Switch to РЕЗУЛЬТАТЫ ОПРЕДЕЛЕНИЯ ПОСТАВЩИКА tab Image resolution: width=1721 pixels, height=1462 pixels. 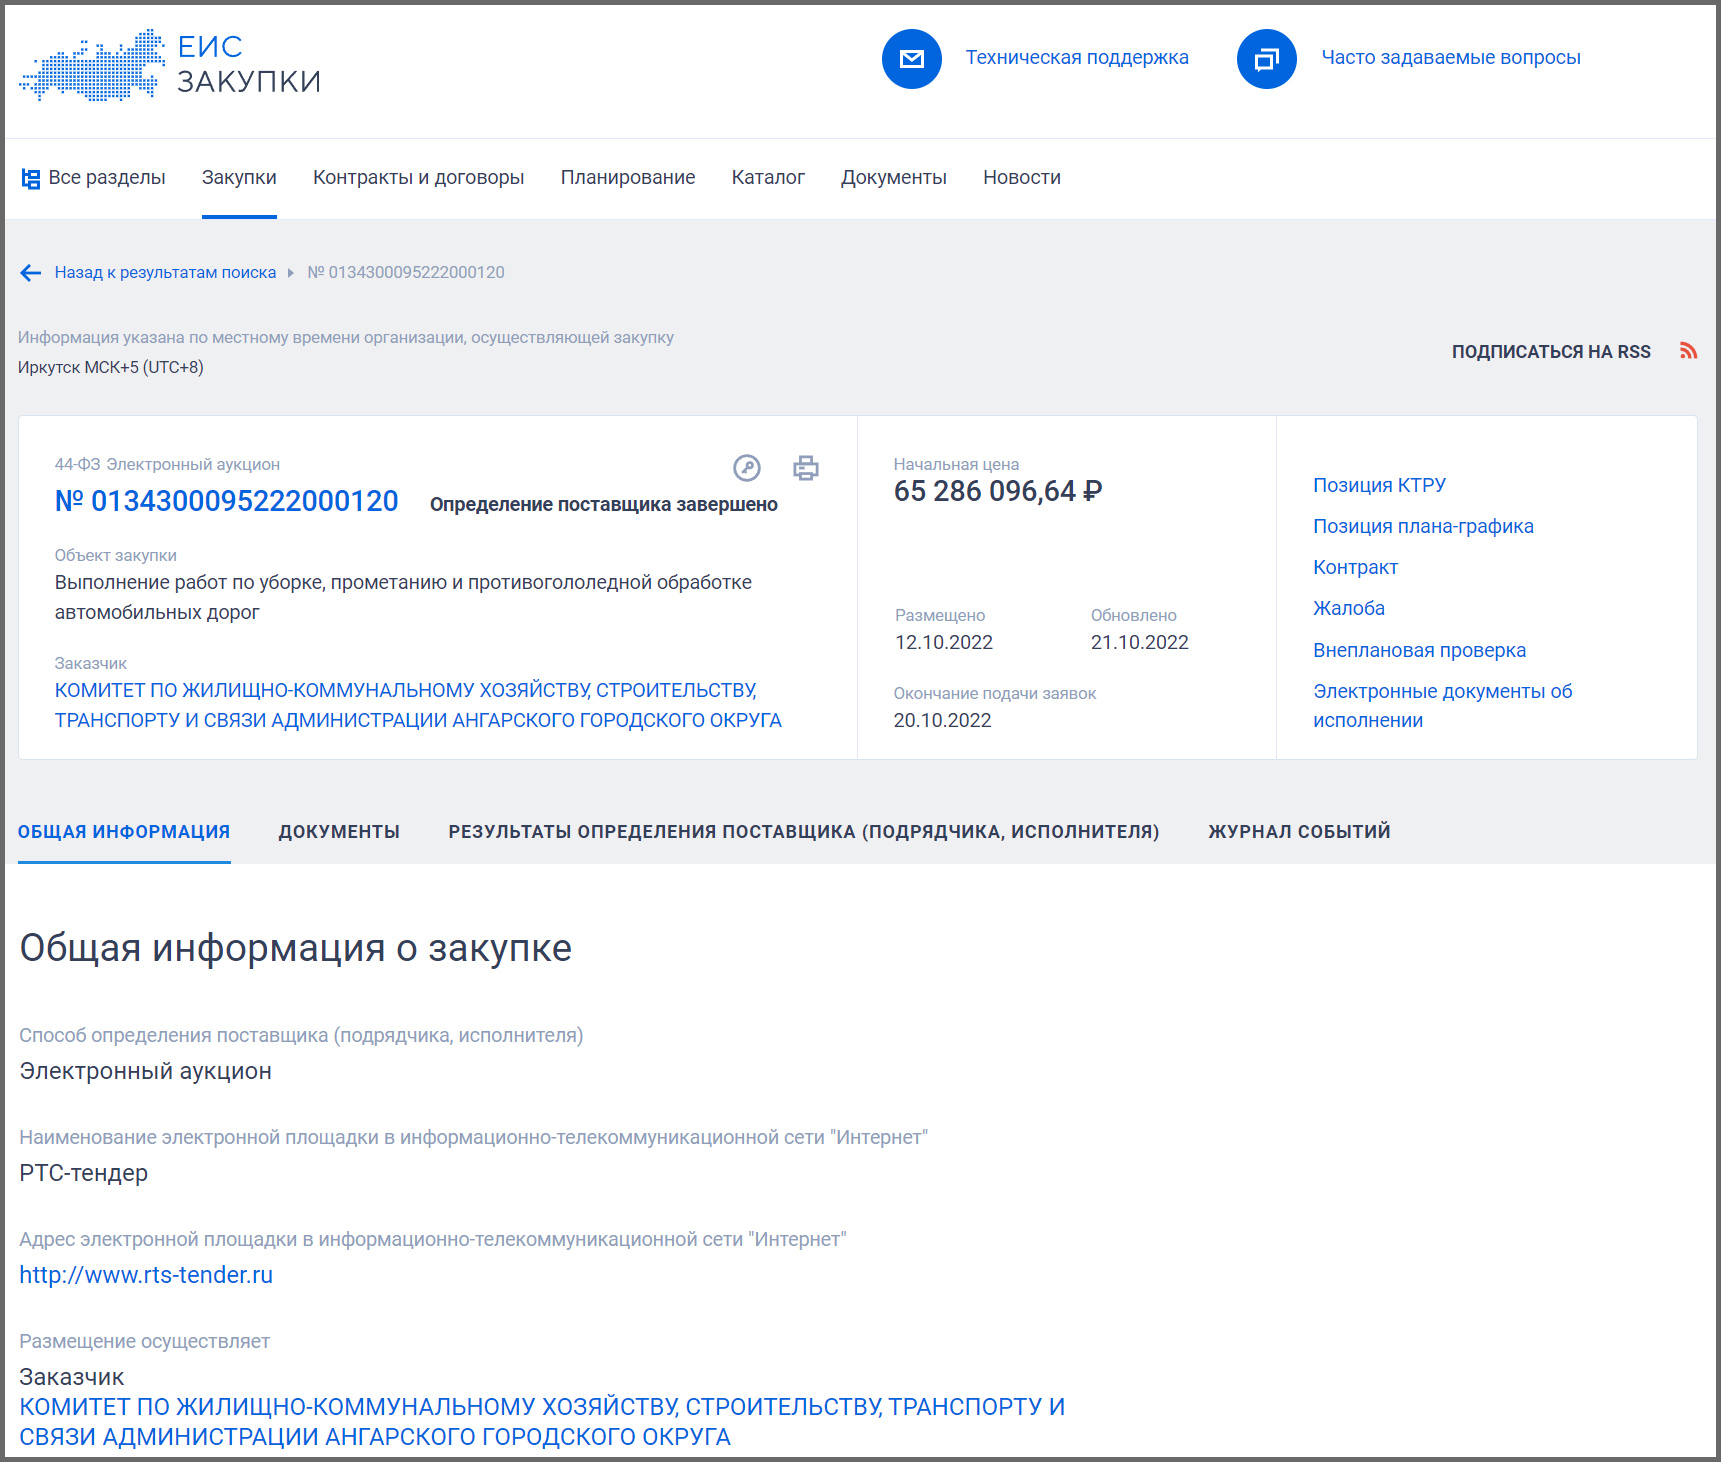804,832
